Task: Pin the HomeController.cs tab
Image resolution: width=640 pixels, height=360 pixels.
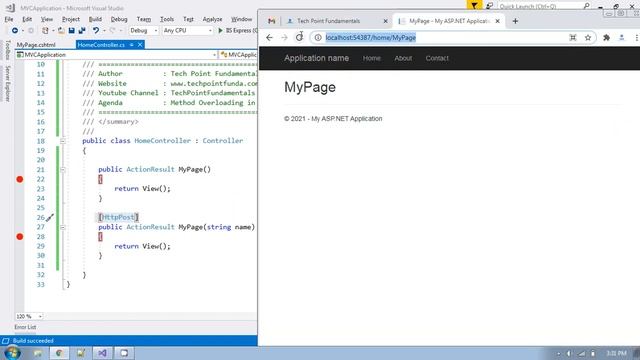Action: tap(132, 45)
